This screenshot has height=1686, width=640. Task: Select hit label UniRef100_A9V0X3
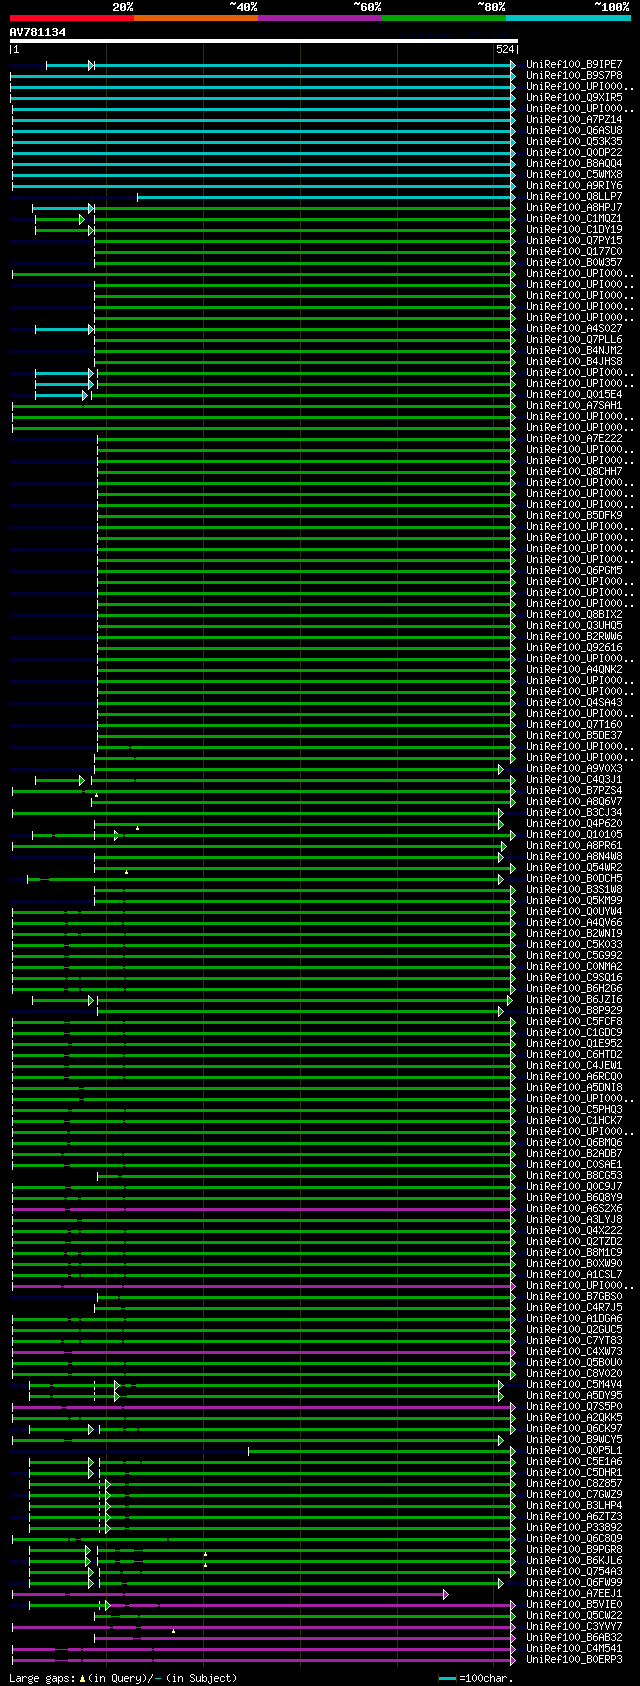point(574,769)
